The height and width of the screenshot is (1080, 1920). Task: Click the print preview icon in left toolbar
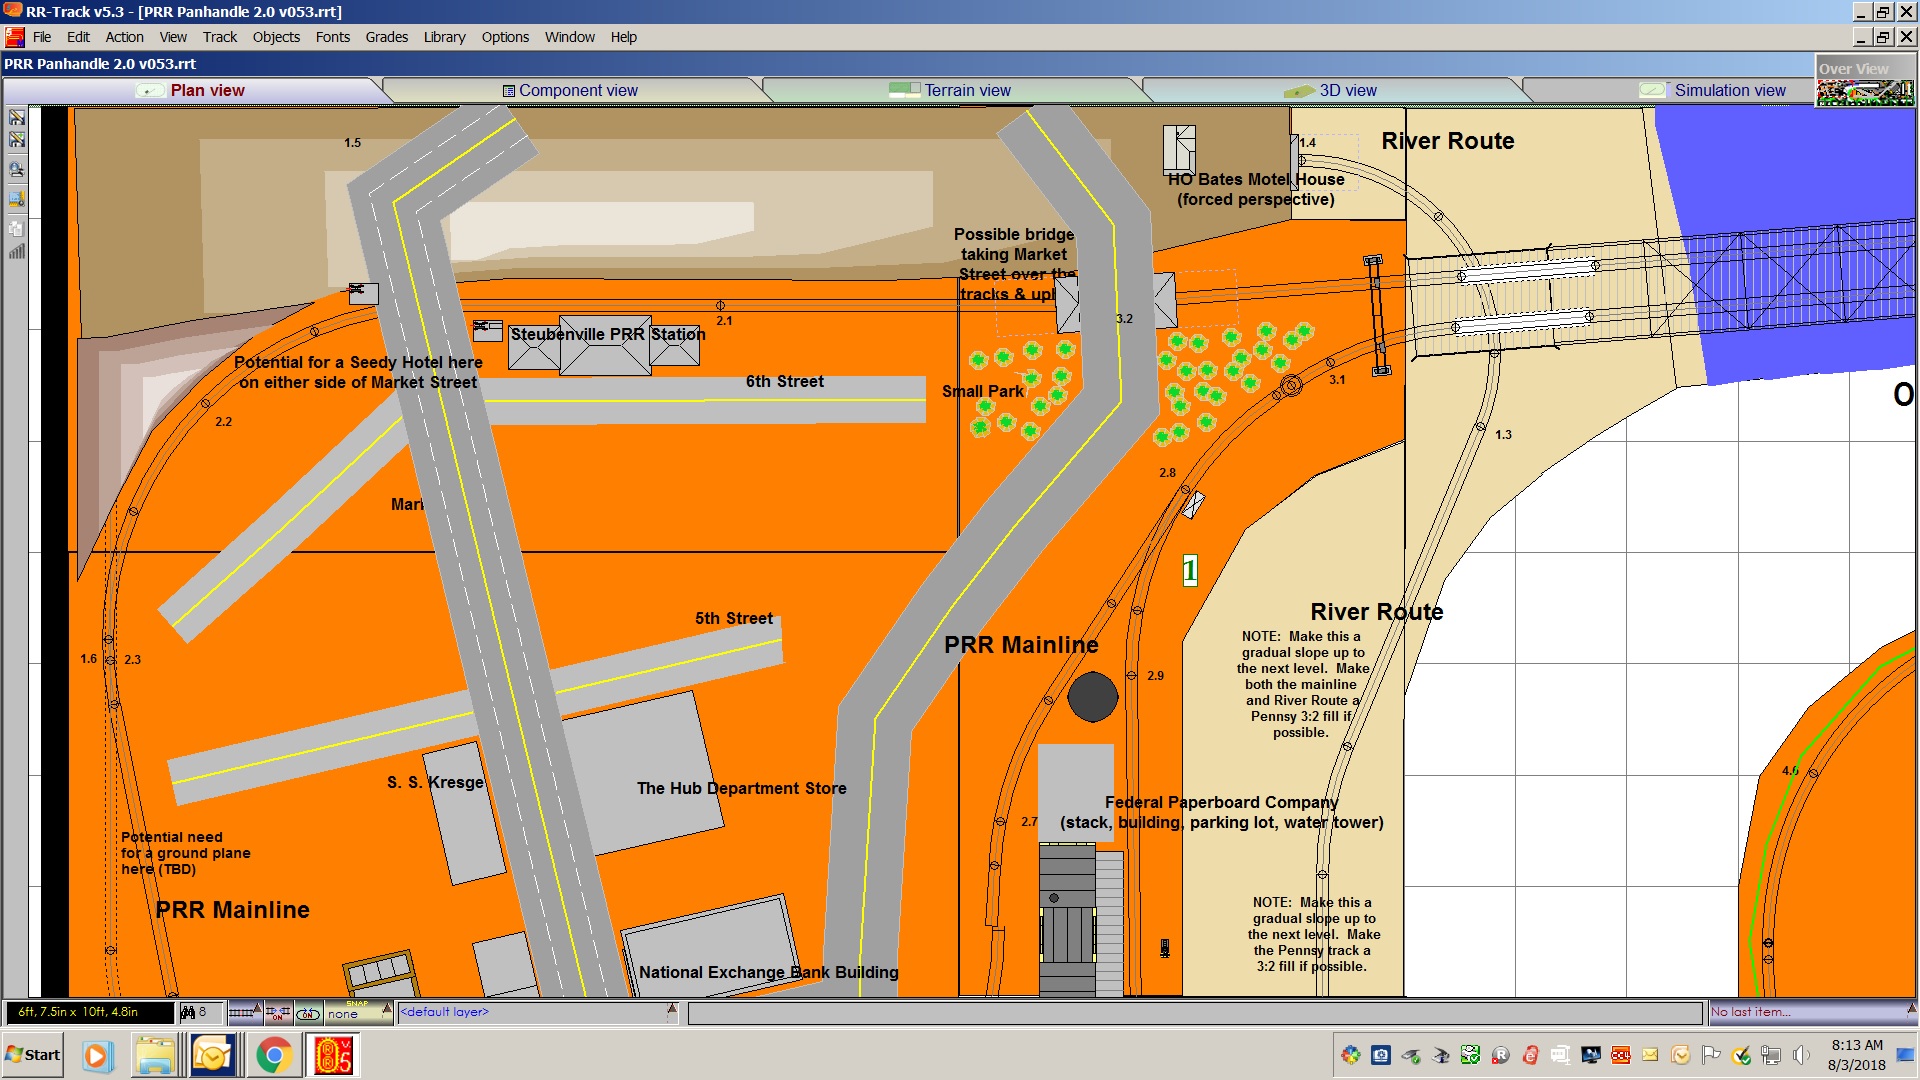(17, 170)
